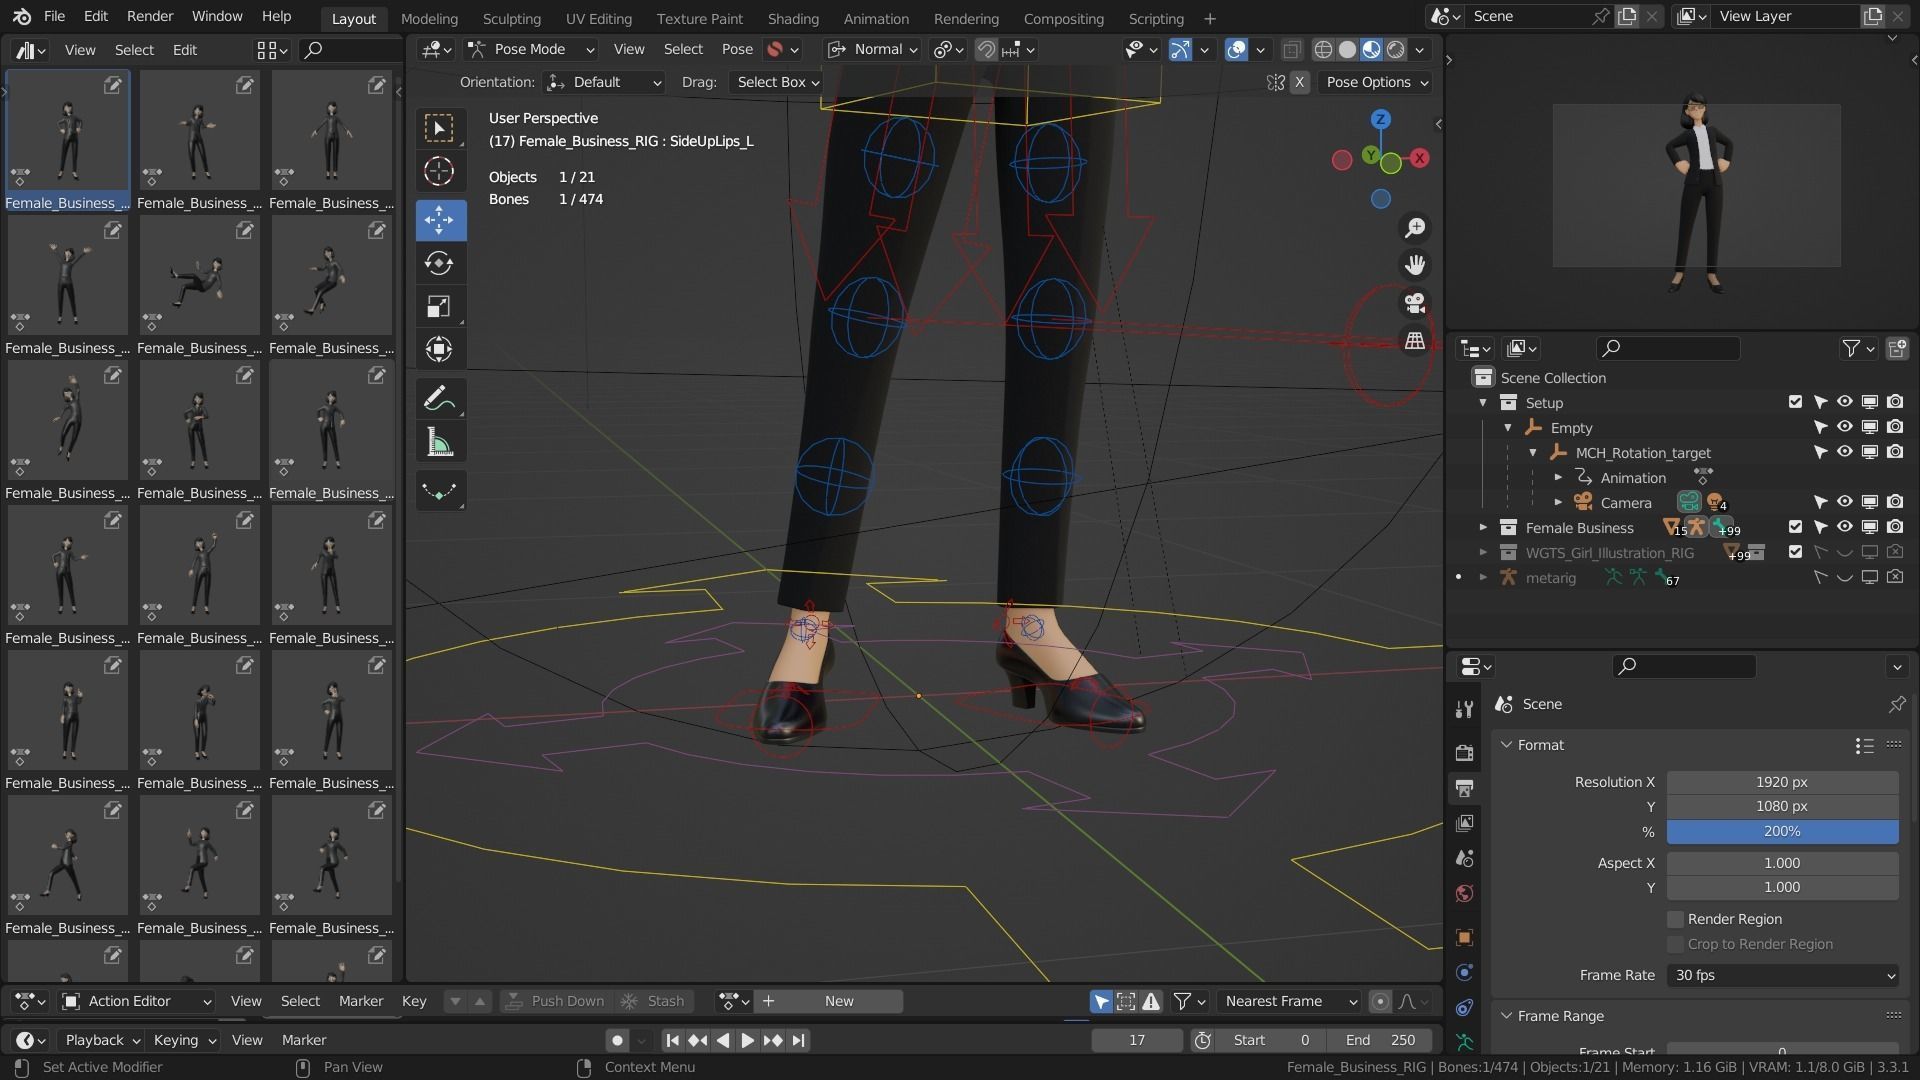The height and width of the screenshot is (1080, 1920).
Task: Select the Measure tool
Action: [439, 441]
